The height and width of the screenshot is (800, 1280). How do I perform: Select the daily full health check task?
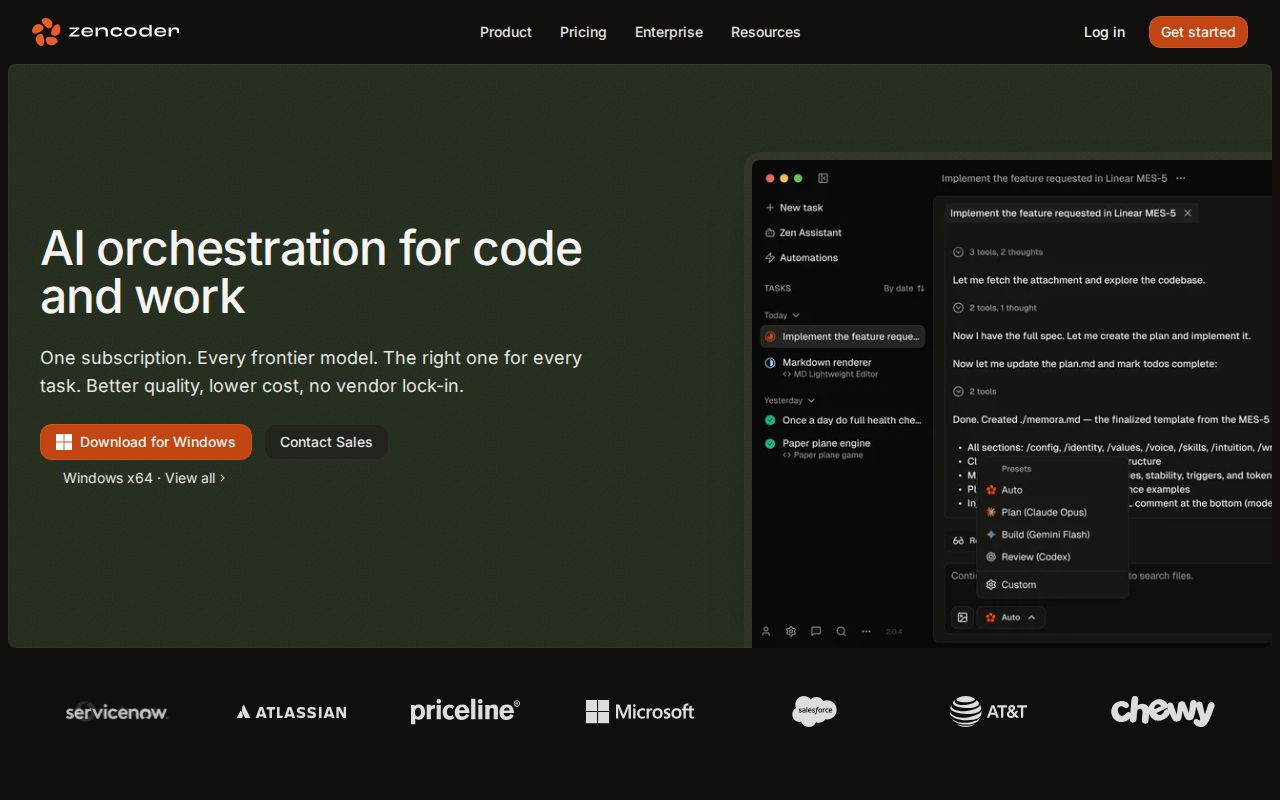pyautogui.click(x=843, y=421)
